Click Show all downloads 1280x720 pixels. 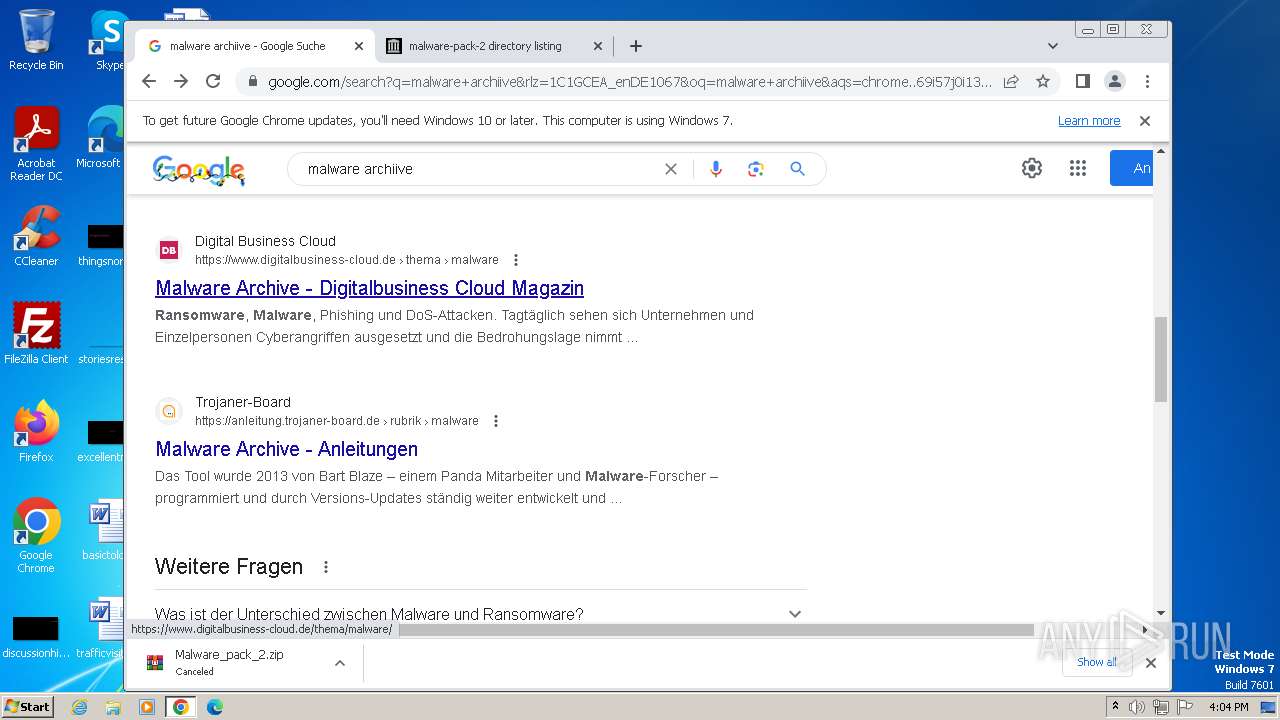pos(1097,662)
